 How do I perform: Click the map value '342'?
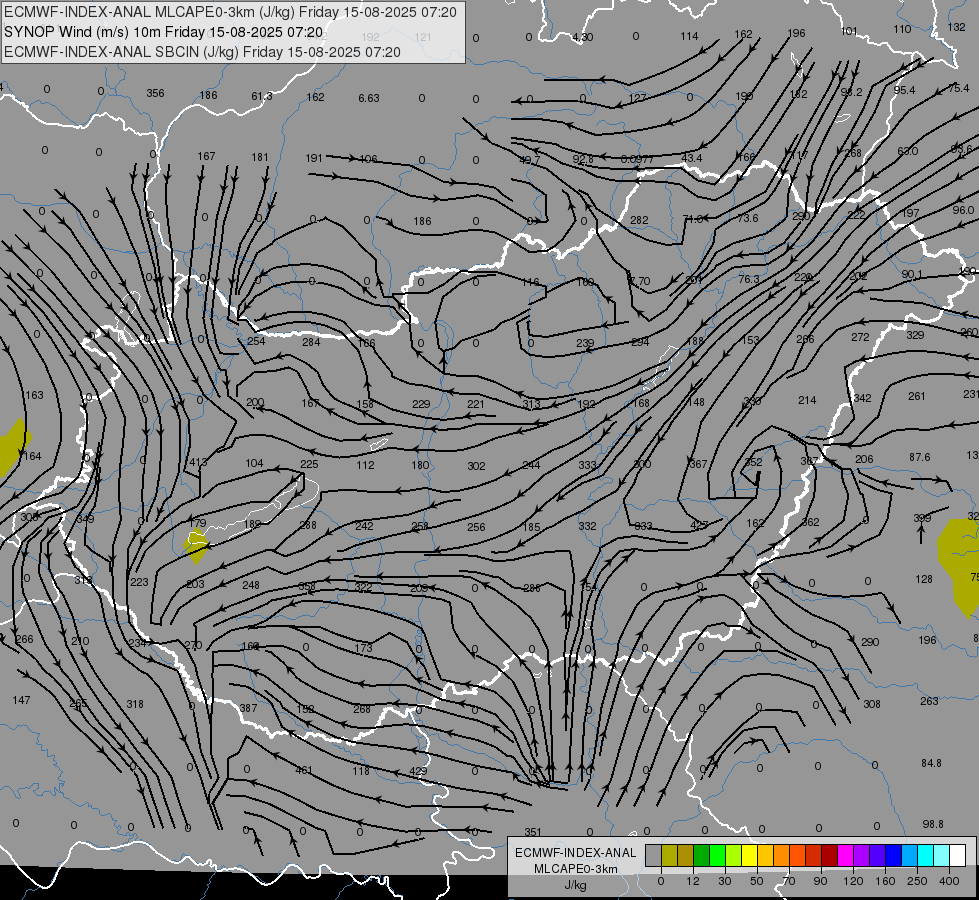pyautogui.click(x=862, y=398)
